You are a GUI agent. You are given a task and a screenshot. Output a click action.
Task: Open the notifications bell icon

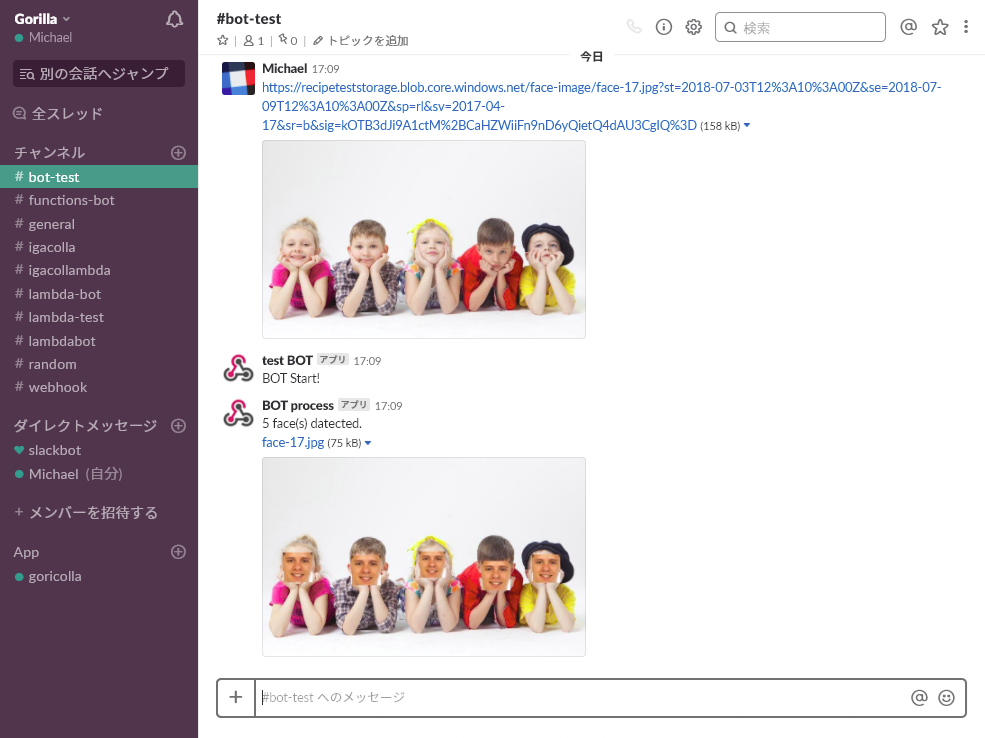[x=175, y=19]
